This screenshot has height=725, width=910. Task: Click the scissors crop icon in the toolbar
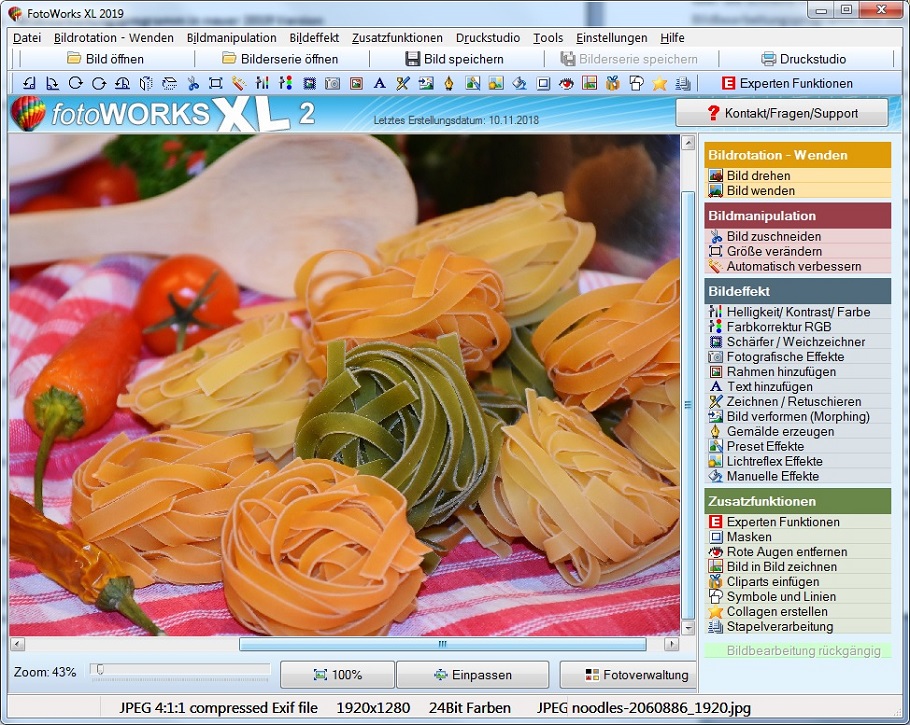[192, 84]
